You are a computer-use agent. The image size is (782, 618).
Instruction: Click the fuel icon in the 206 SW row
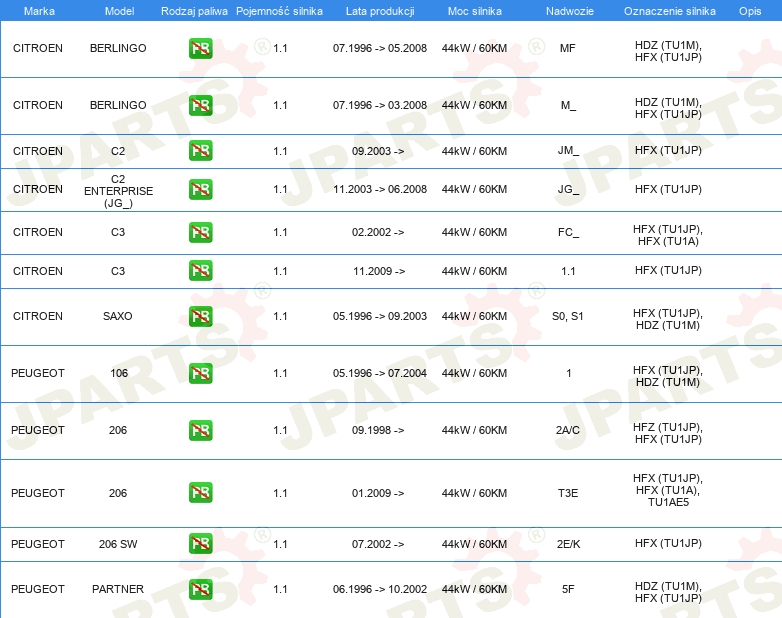tap(200, 544)
